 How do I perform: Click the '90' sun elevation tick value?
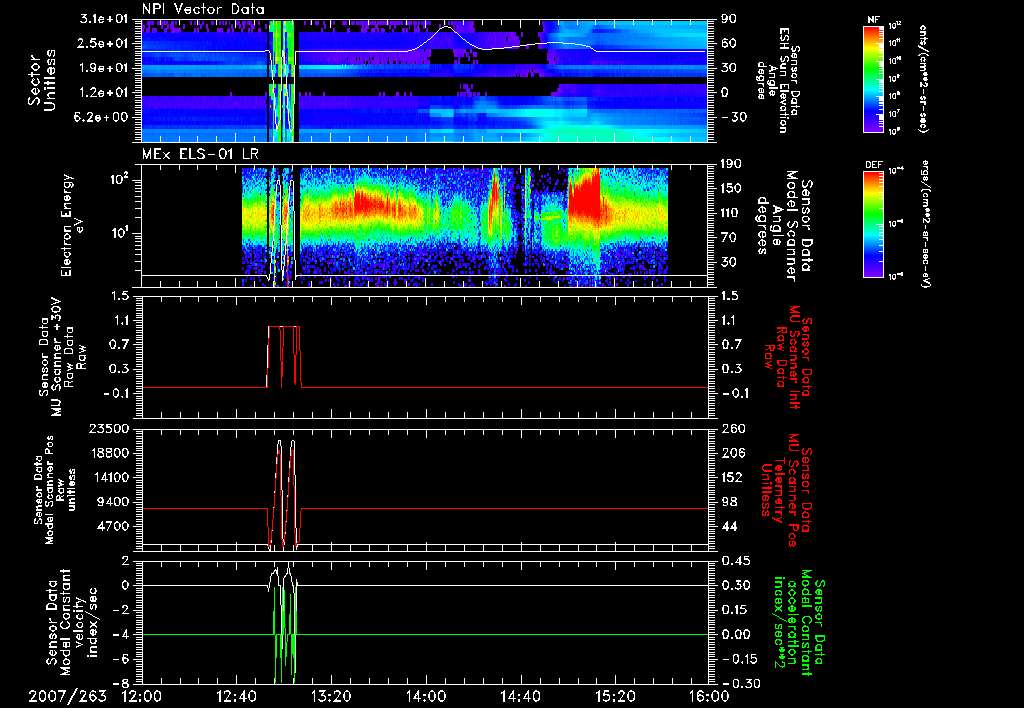[x=729, y=19]
